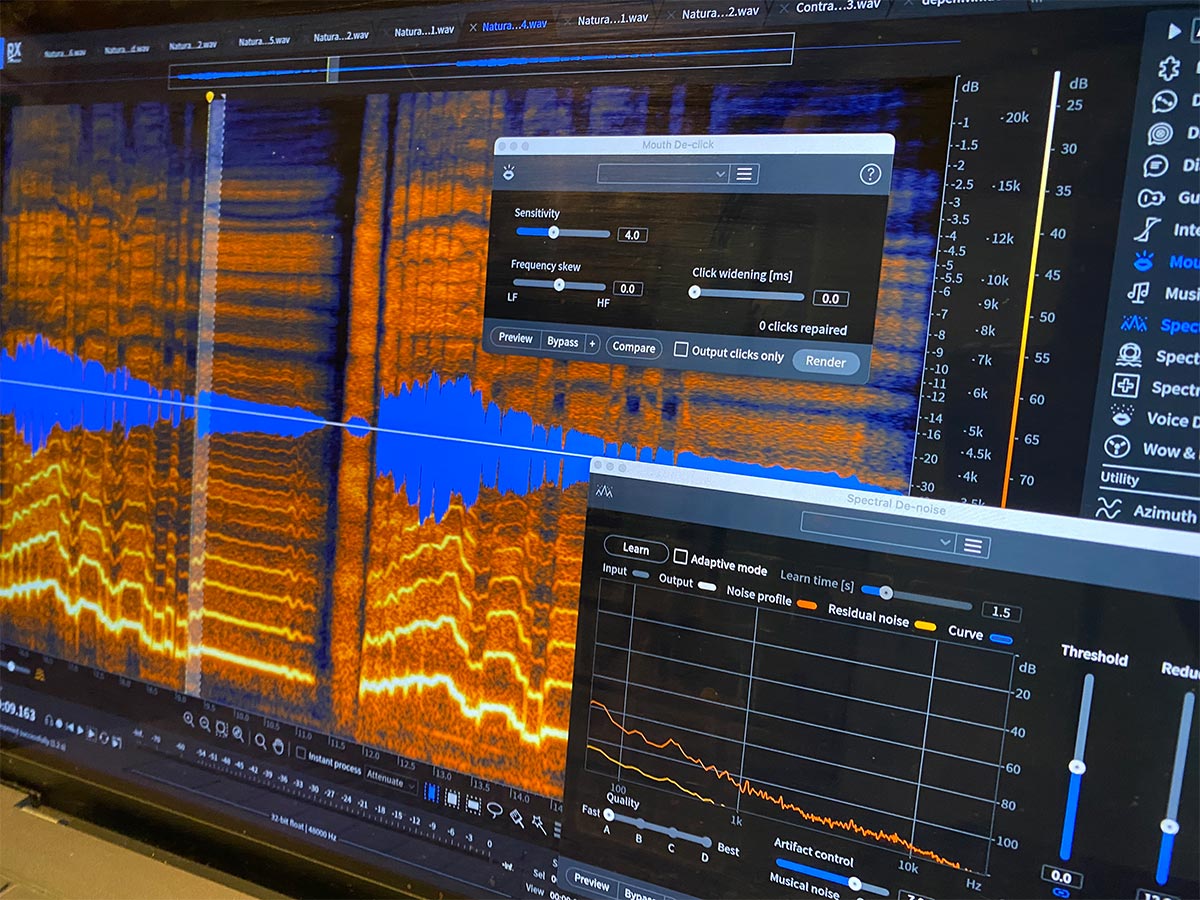Open the Mouth De-click preset dropdown

click(x=664, y=174)
